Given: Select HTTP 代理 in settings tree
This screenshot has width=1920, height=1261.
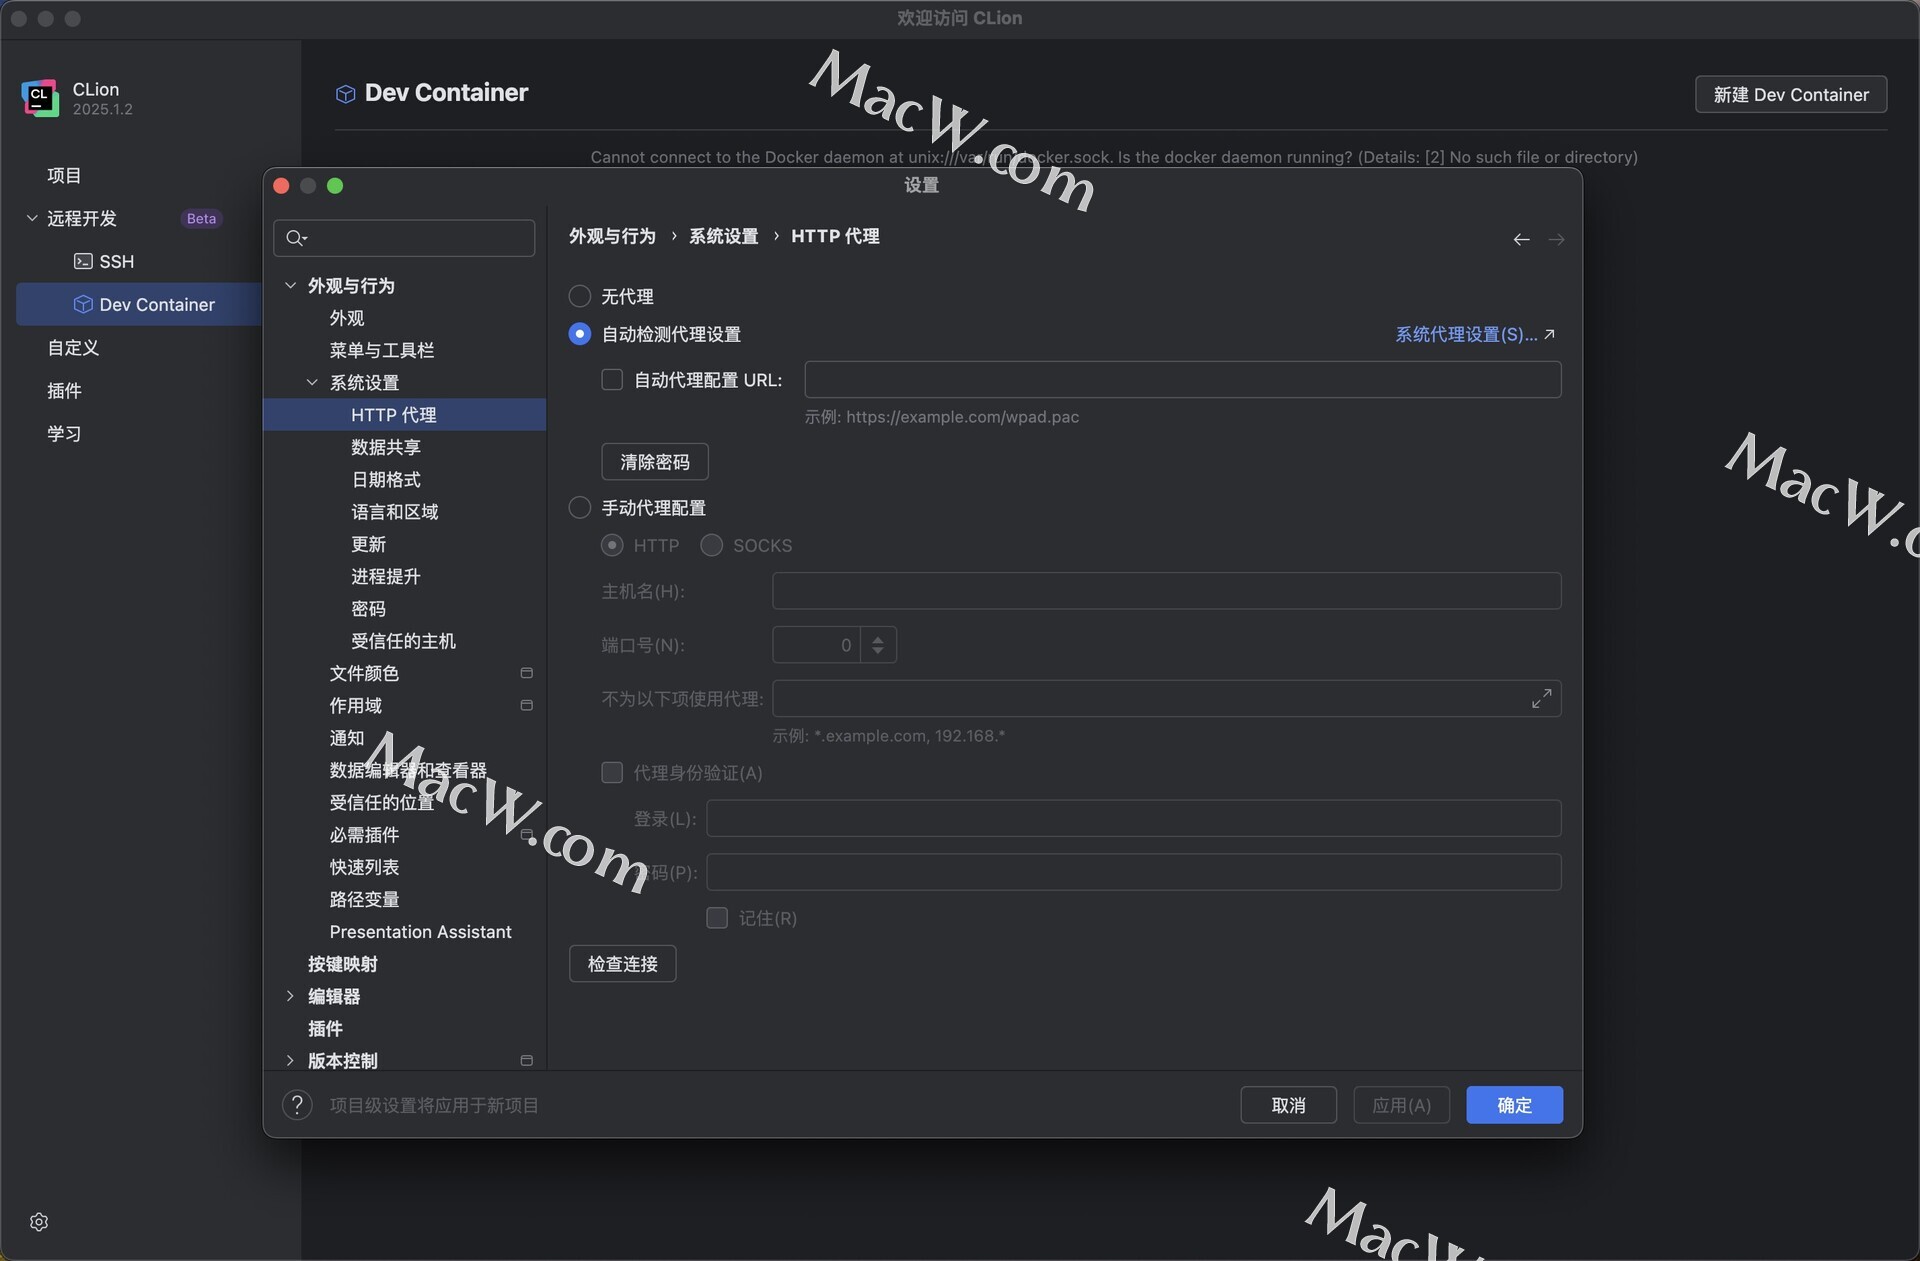Looking at the screenshot, I should [x=404, y=415].
